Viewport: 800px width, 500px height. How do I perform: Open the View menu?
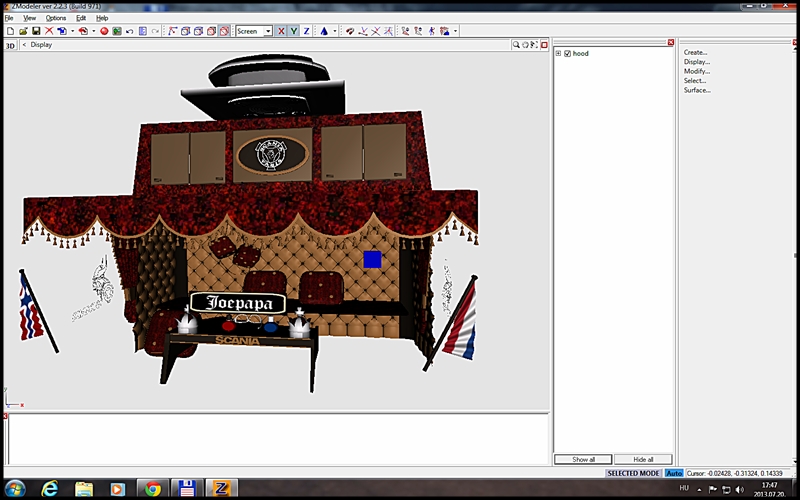29,18
